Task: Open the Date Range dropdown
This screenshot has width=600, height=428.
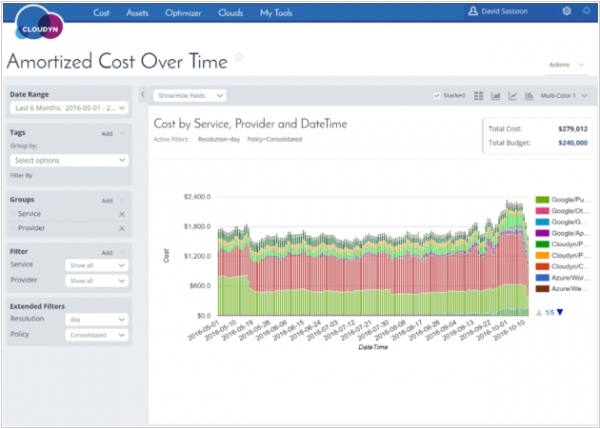Action: pos(69,106)
